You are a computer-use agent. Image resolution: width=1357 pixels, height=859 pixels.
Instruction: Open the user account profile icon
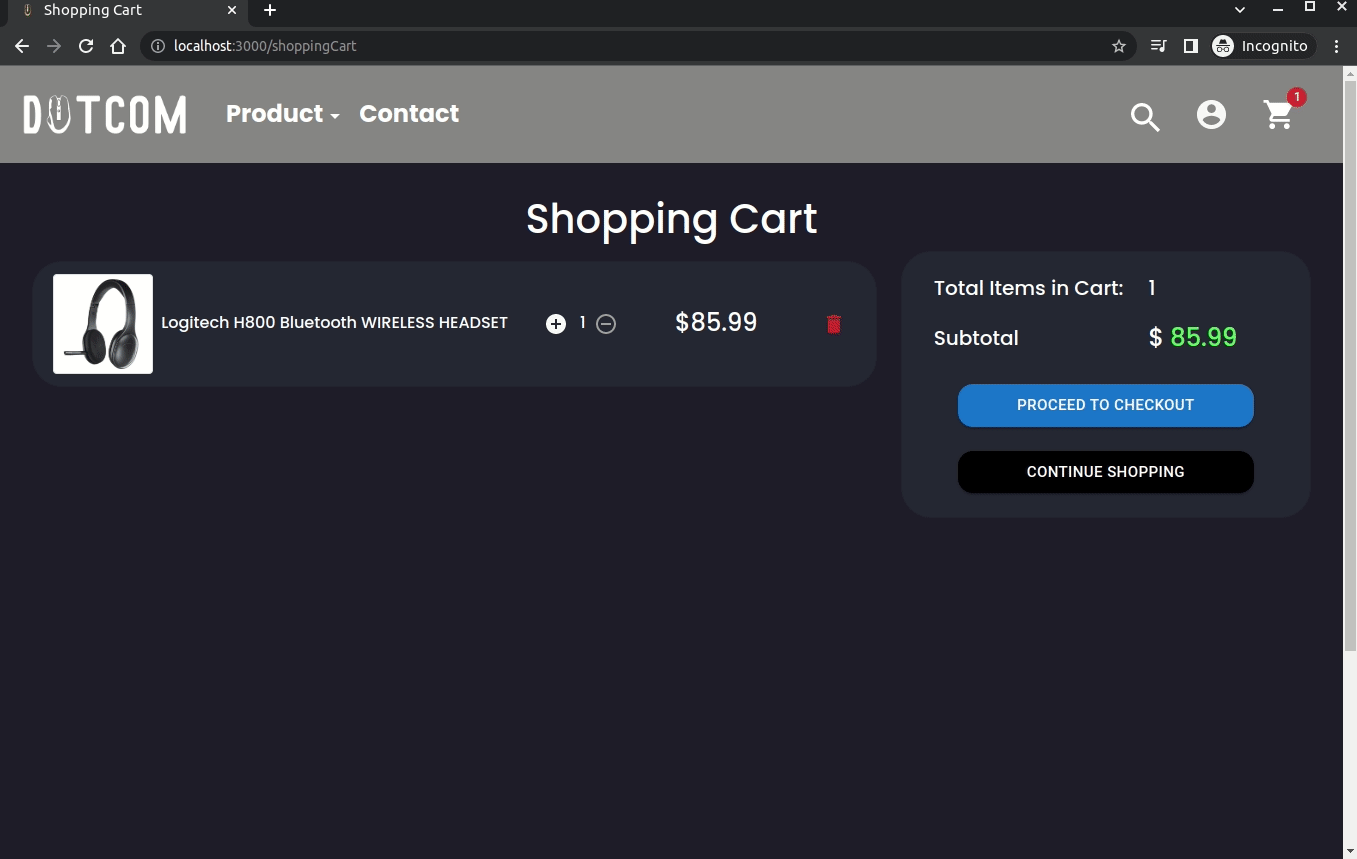pyautogui.click(x=1211, y=115)
